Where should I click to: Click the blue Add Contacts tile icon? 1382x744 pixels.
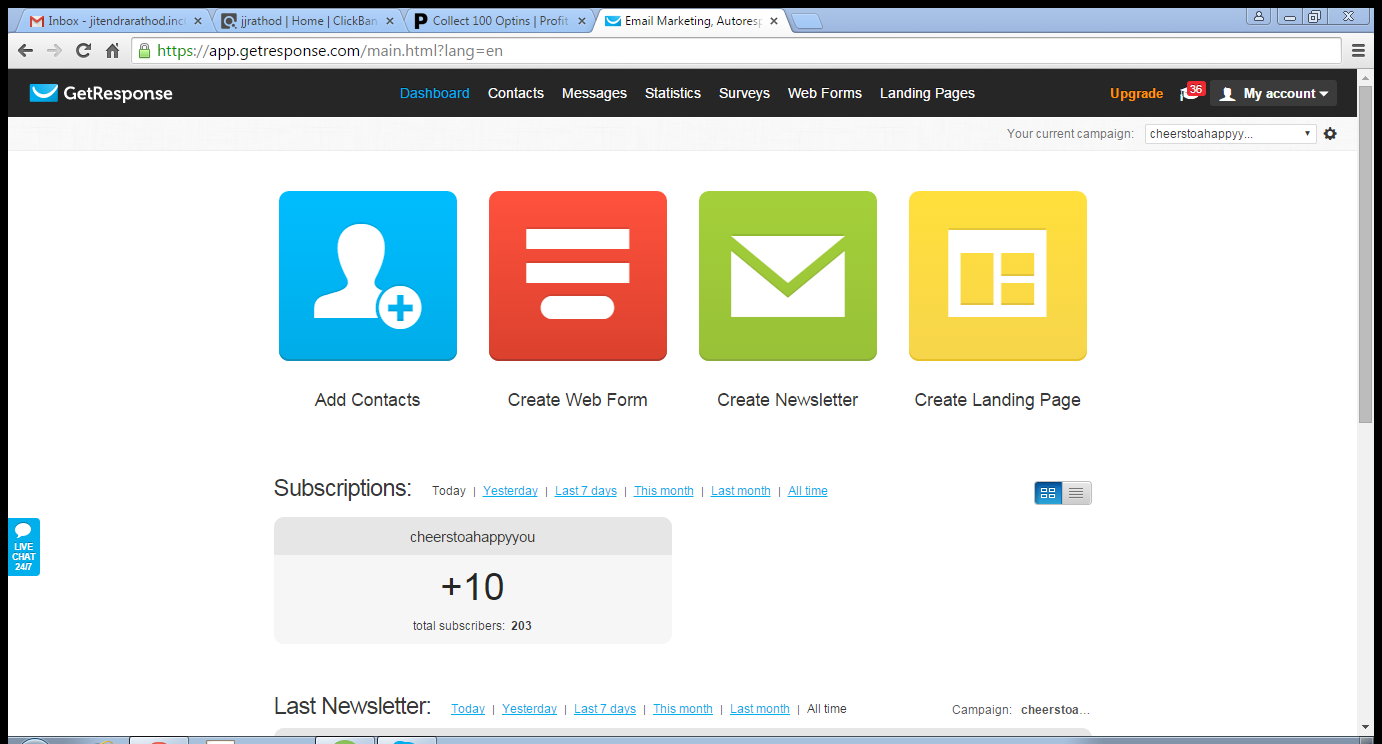(x=368, y=276)
